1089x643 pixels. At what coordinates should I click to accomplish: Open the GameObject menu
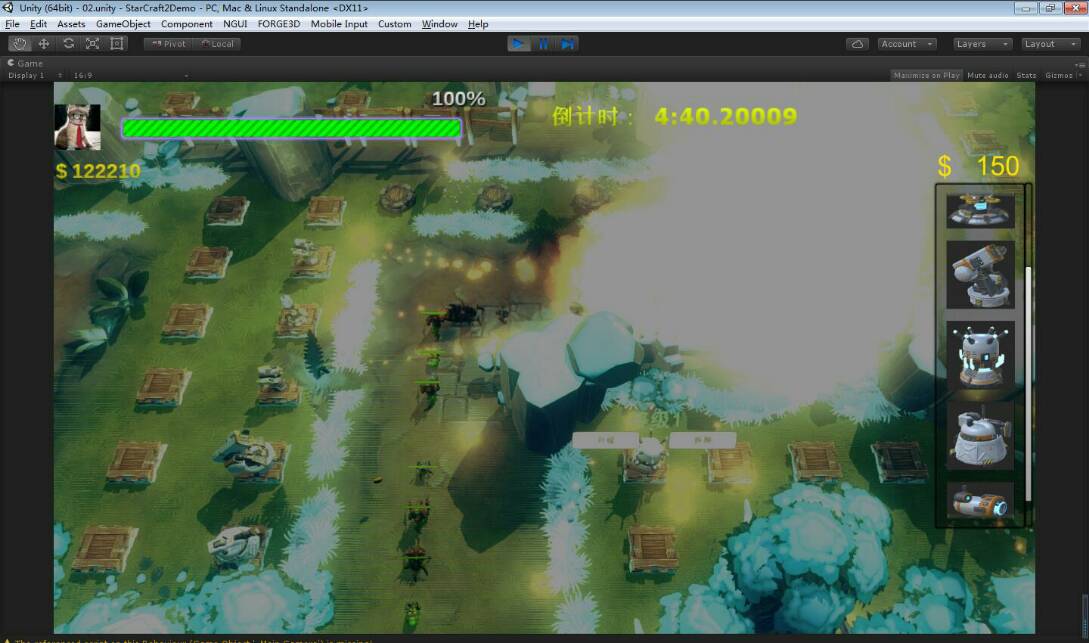[123, 24]
